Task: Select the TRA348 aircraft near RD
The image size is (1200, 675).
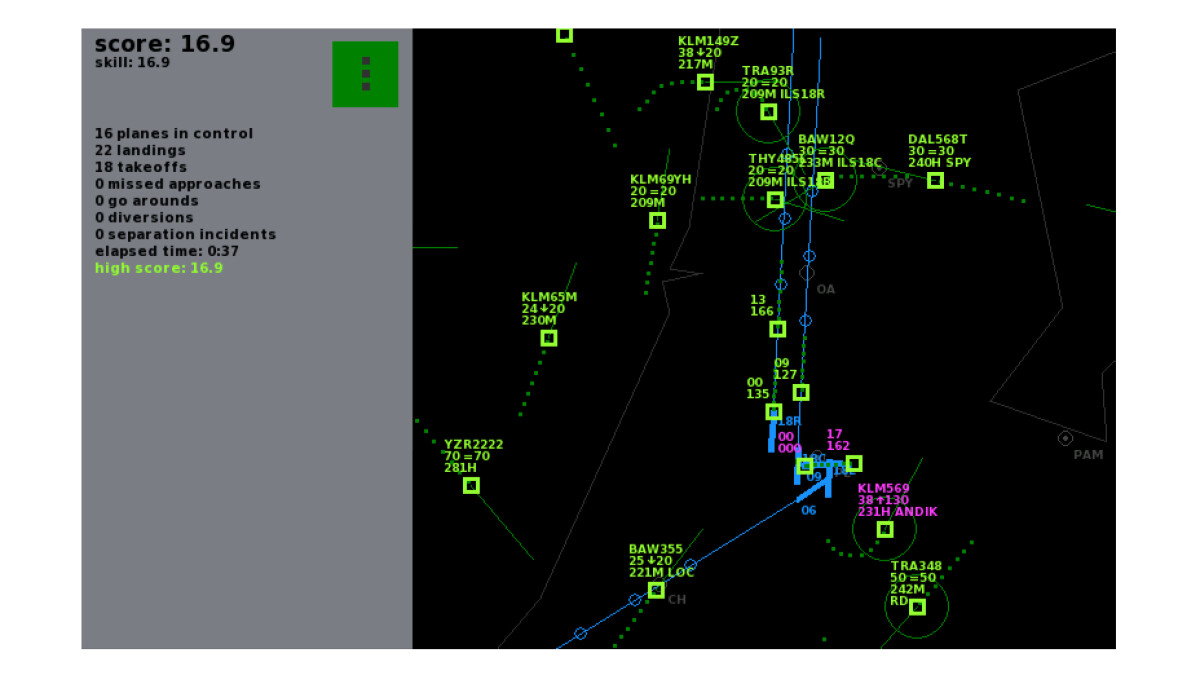Action: [917, 607]
